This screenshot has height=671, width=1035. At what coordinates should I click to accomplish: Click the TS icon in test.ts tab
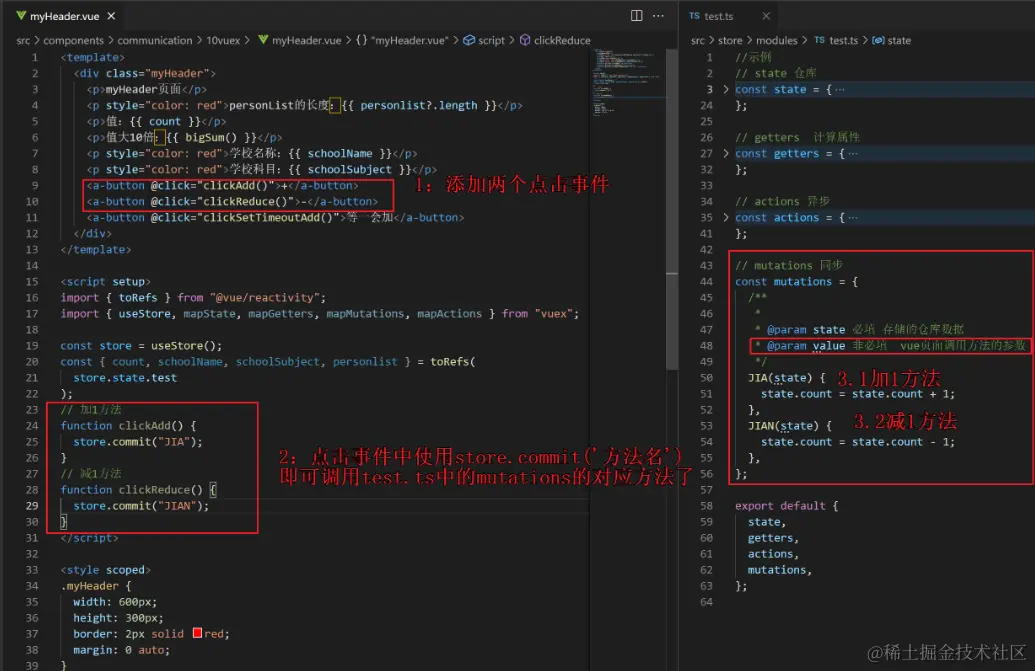[x=694, y=15]
